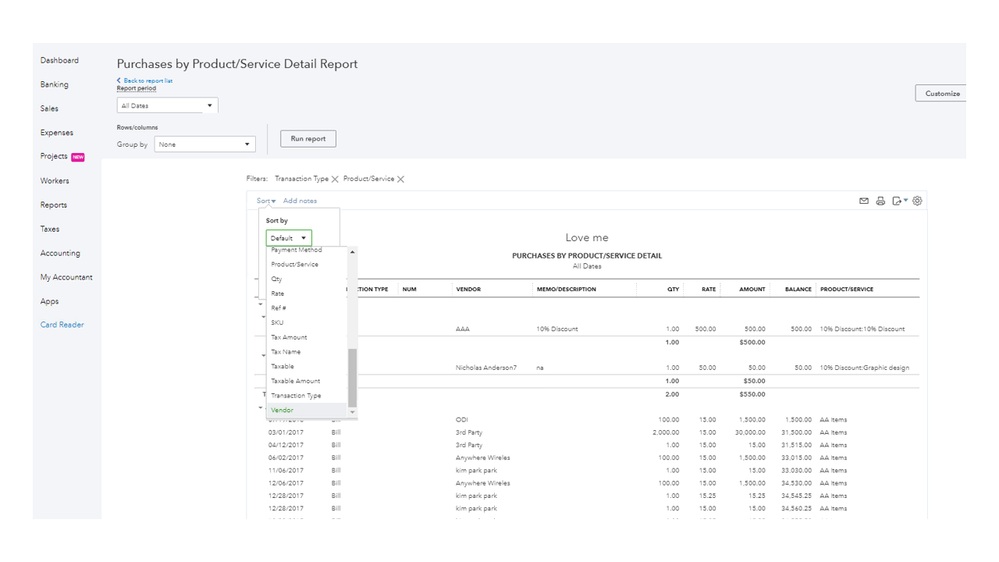Open the Group by None dropdown
999x562 pixels.
tap(204, 144)
